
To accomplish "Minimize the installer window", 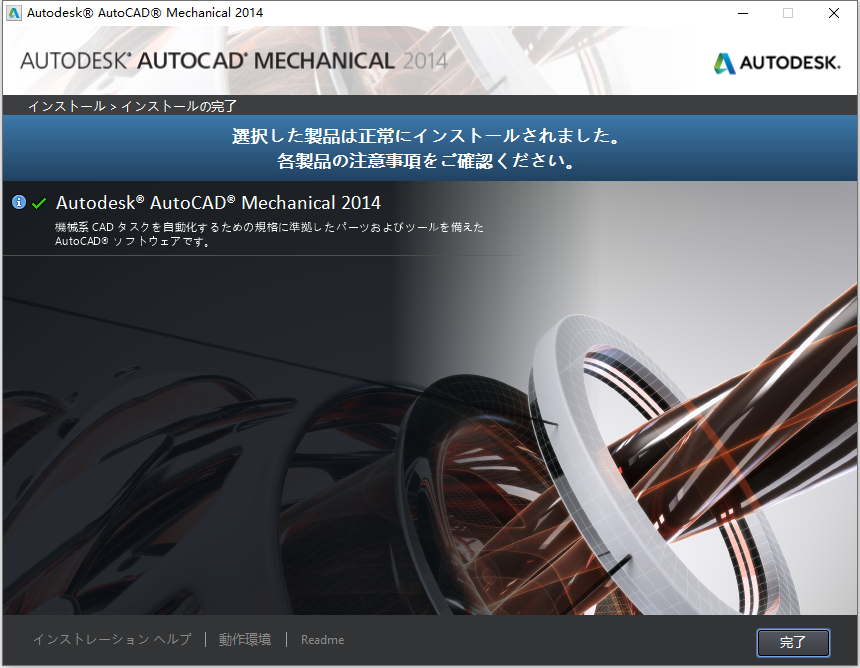I will [743, 13].
